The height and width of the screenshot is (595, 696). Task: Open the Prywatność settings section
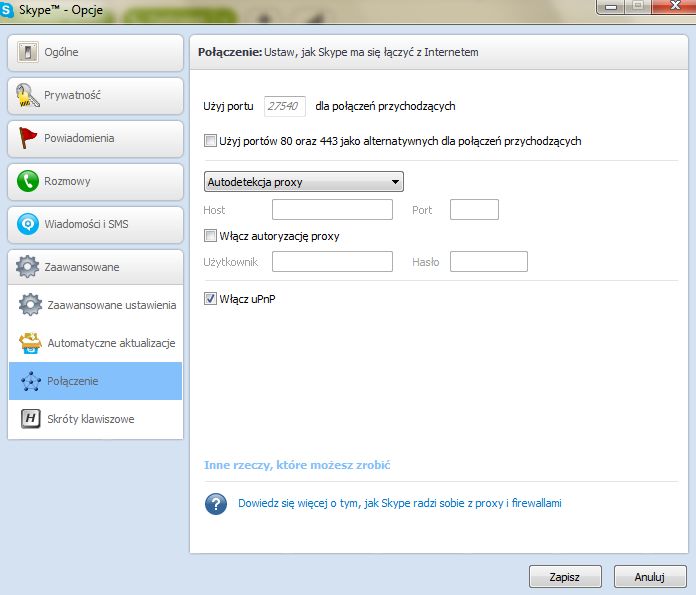[x=95, y=95]
